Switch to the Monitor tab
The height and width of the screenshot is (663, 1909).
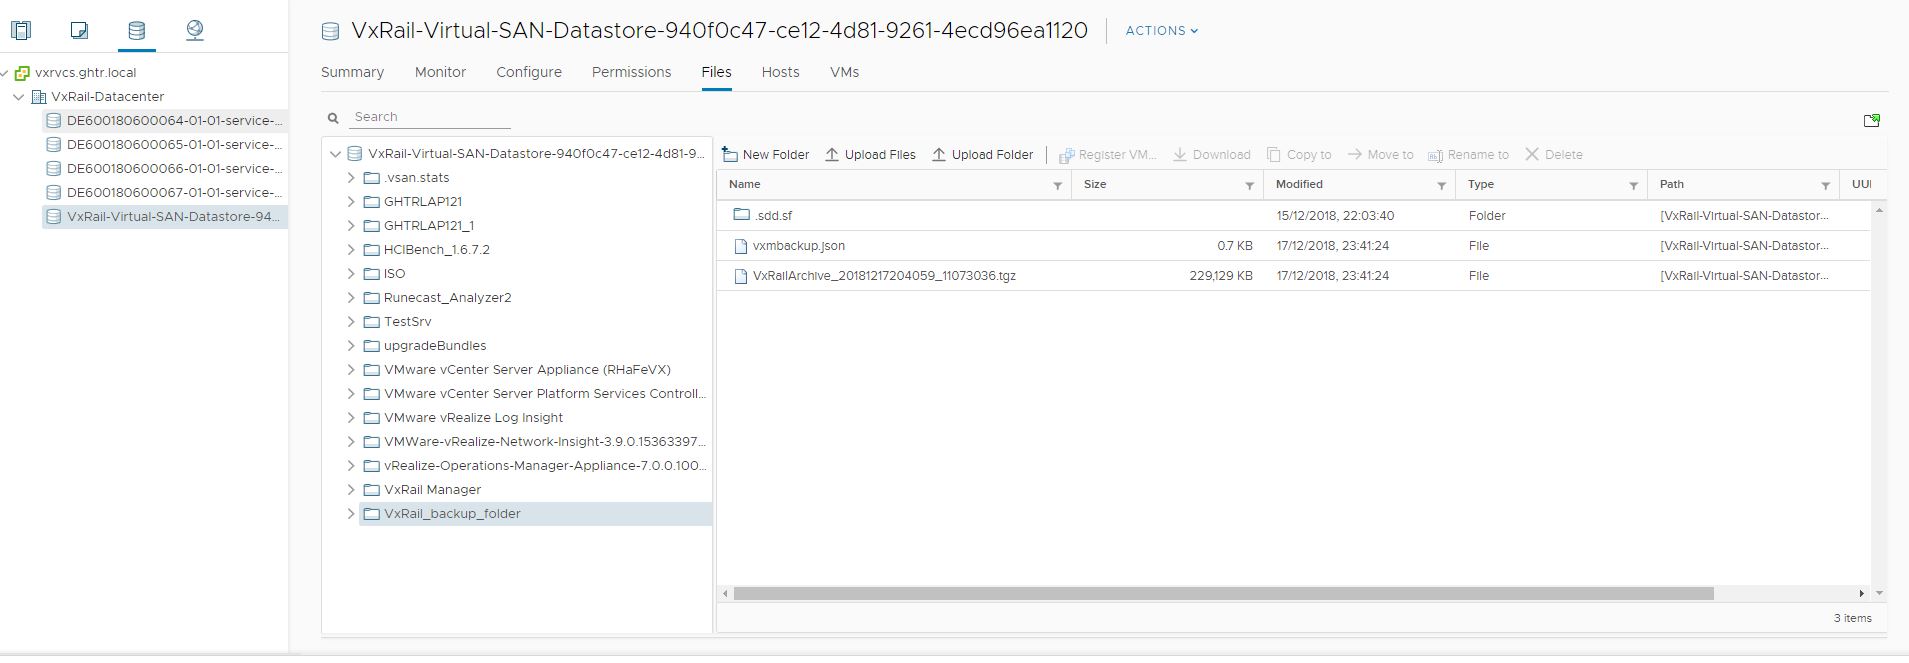[x=440, y=72]
